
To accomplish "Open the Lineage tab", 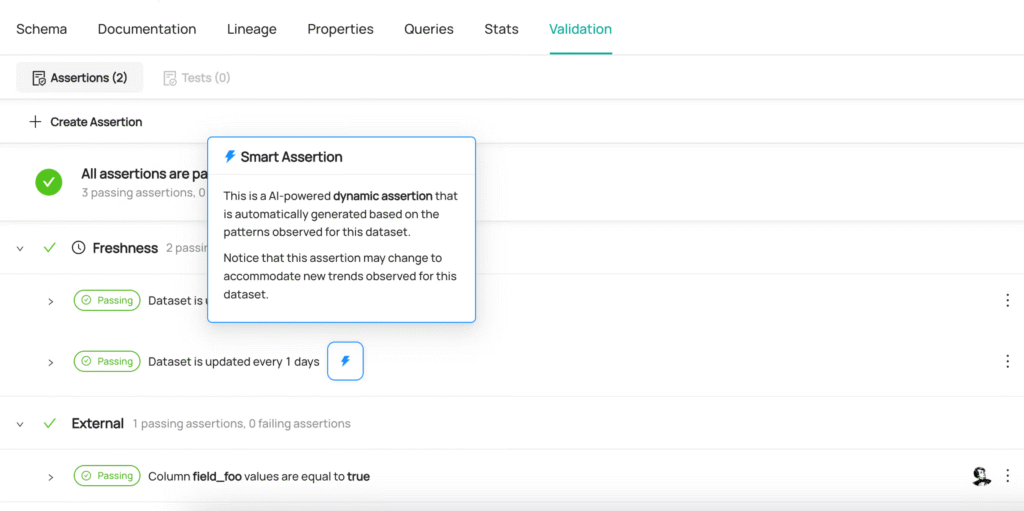I will click(251, 29).
